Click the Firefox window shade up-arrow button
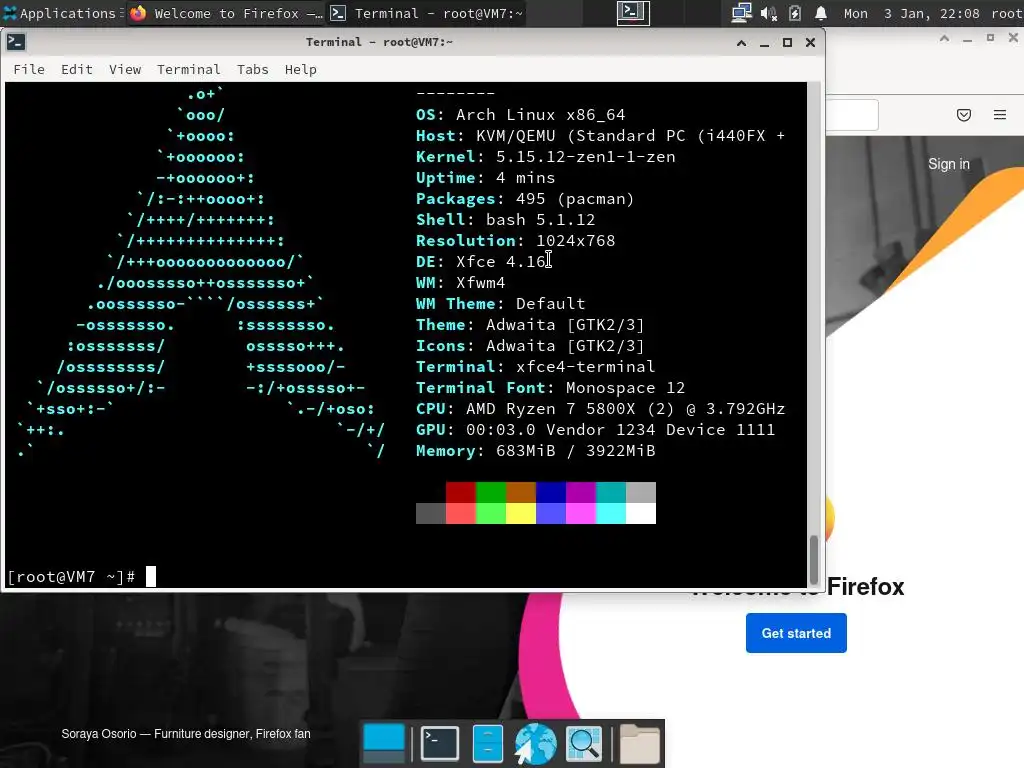 pyautogui.click(x=944, y=39)
